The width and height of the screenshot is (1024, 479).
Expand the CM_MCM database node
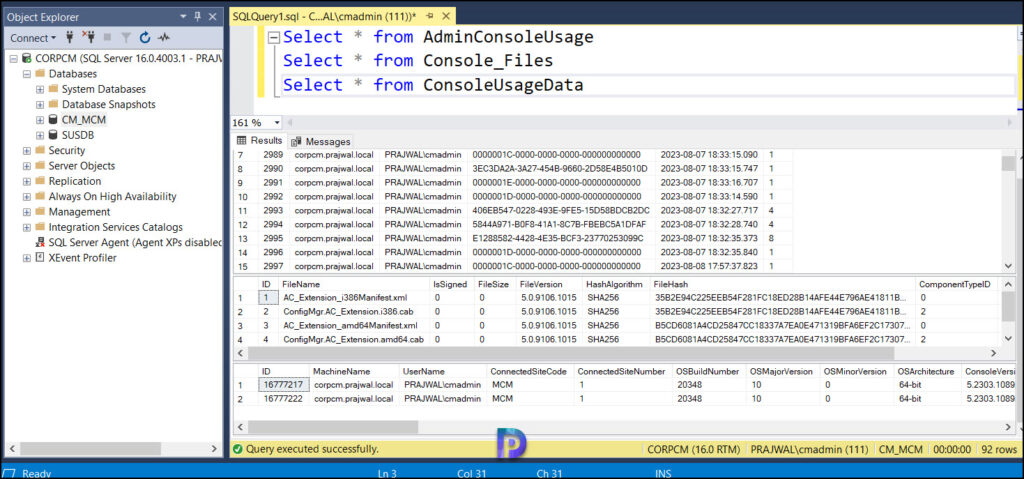point(40,120)
